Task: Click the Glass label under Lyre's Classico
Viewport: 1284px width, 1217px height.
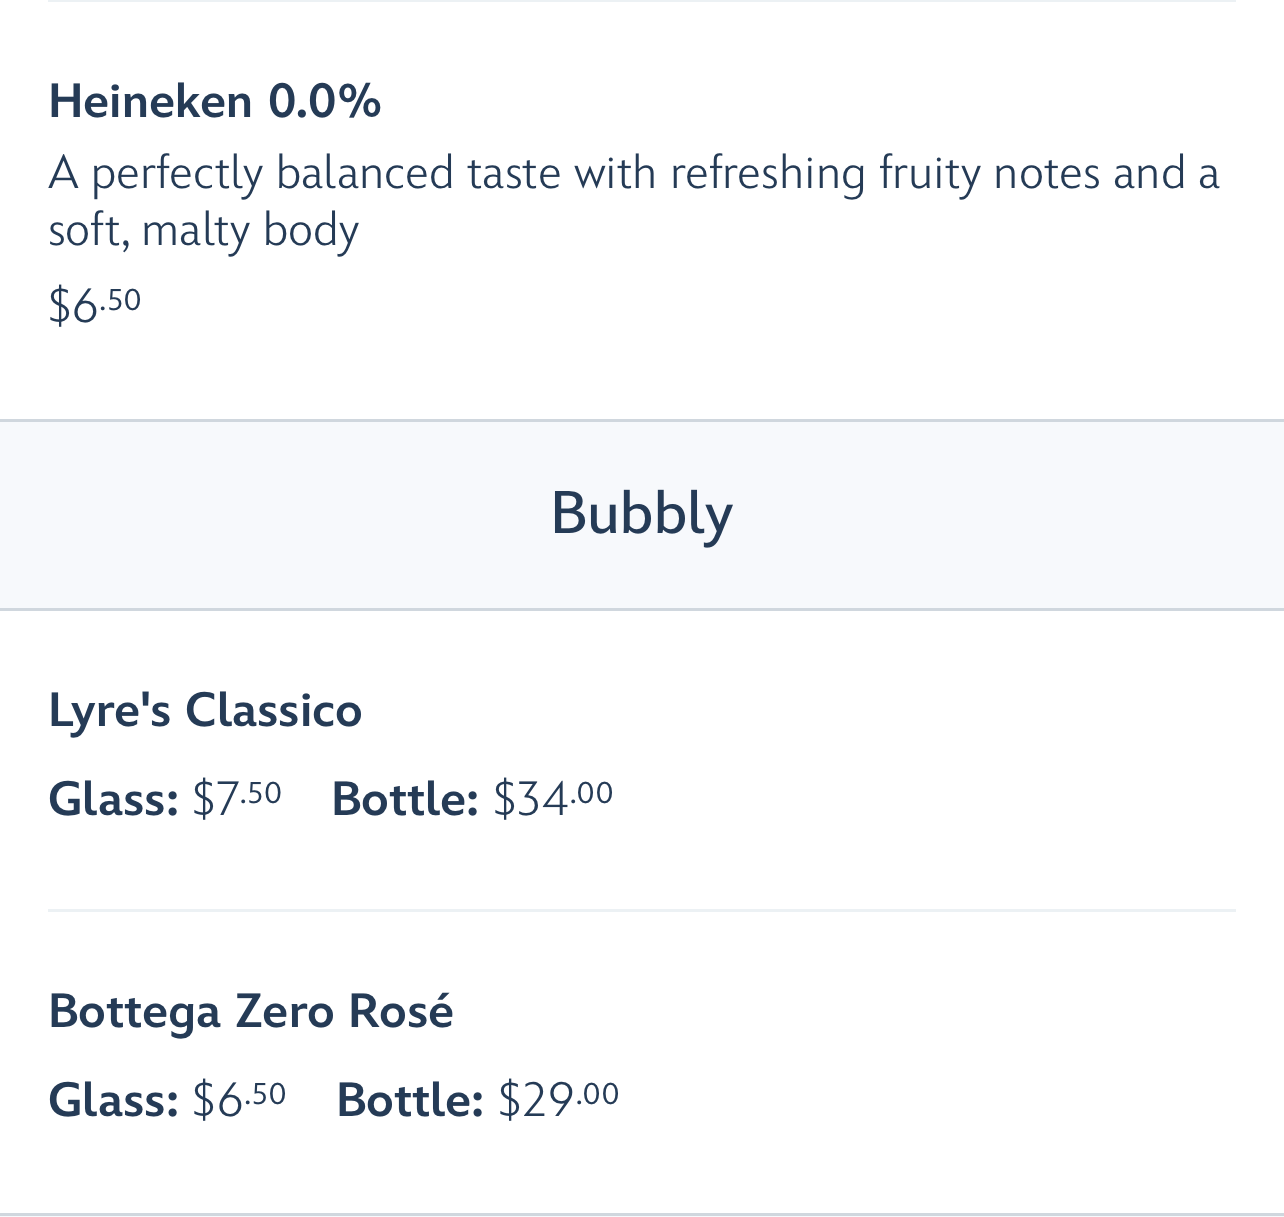Action: (x=113, y=800)
